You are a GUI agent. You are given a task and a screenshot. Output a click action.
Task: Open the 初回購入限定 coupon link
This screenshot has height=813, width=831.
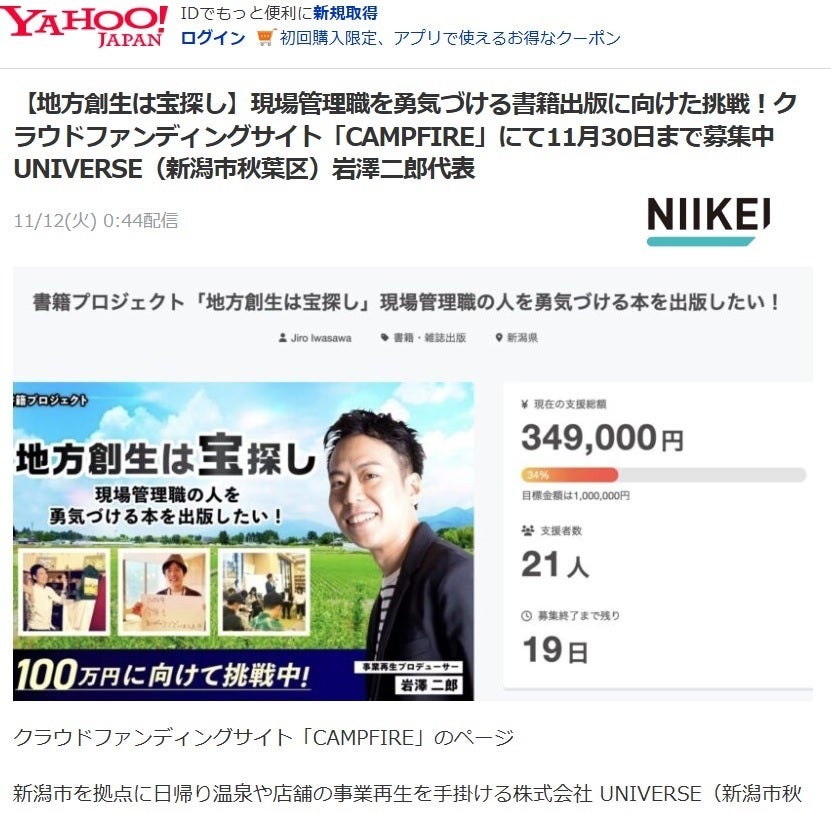(x=450, y=38)
